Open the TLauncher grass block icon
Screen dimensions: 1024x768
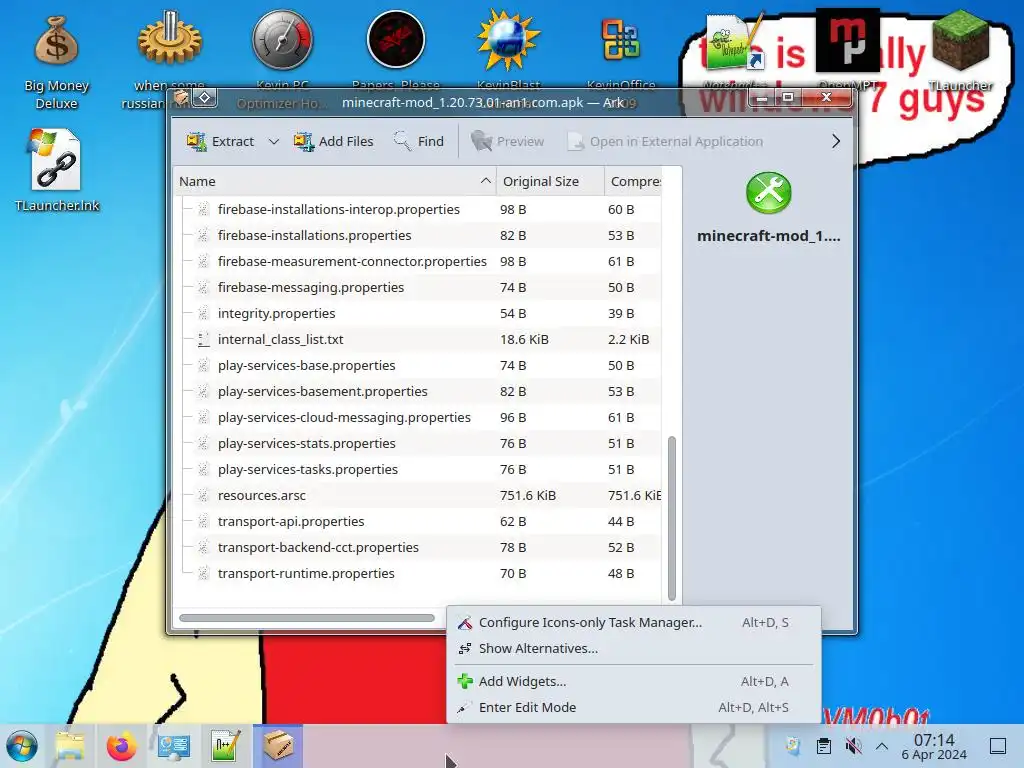click(x=960, y=42)
